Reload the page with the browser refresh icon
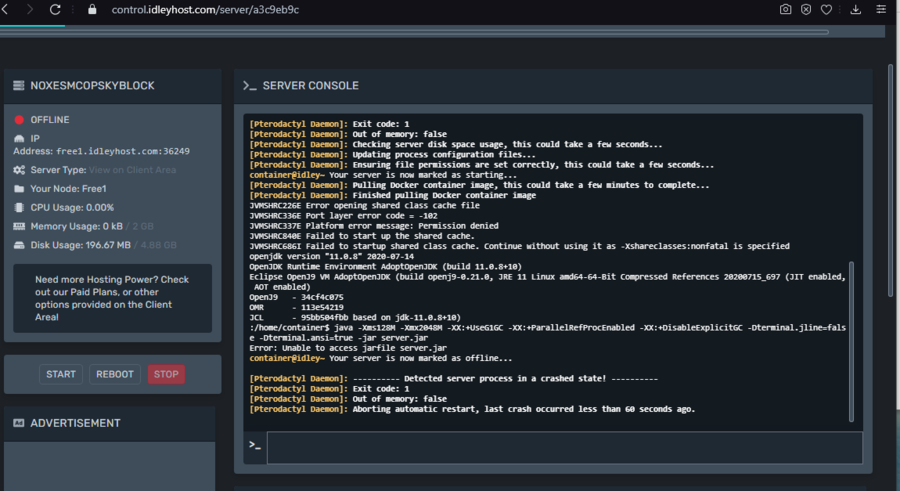The width and height of the screenshot is (900, 491). coord(55,9)
